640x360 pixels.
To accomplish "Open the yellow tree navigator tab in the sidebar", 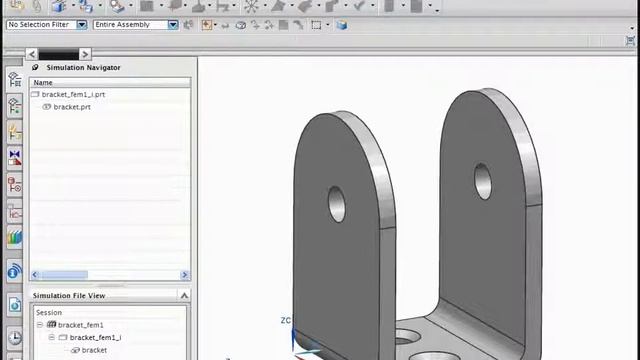I will click(x=15, y=133).
